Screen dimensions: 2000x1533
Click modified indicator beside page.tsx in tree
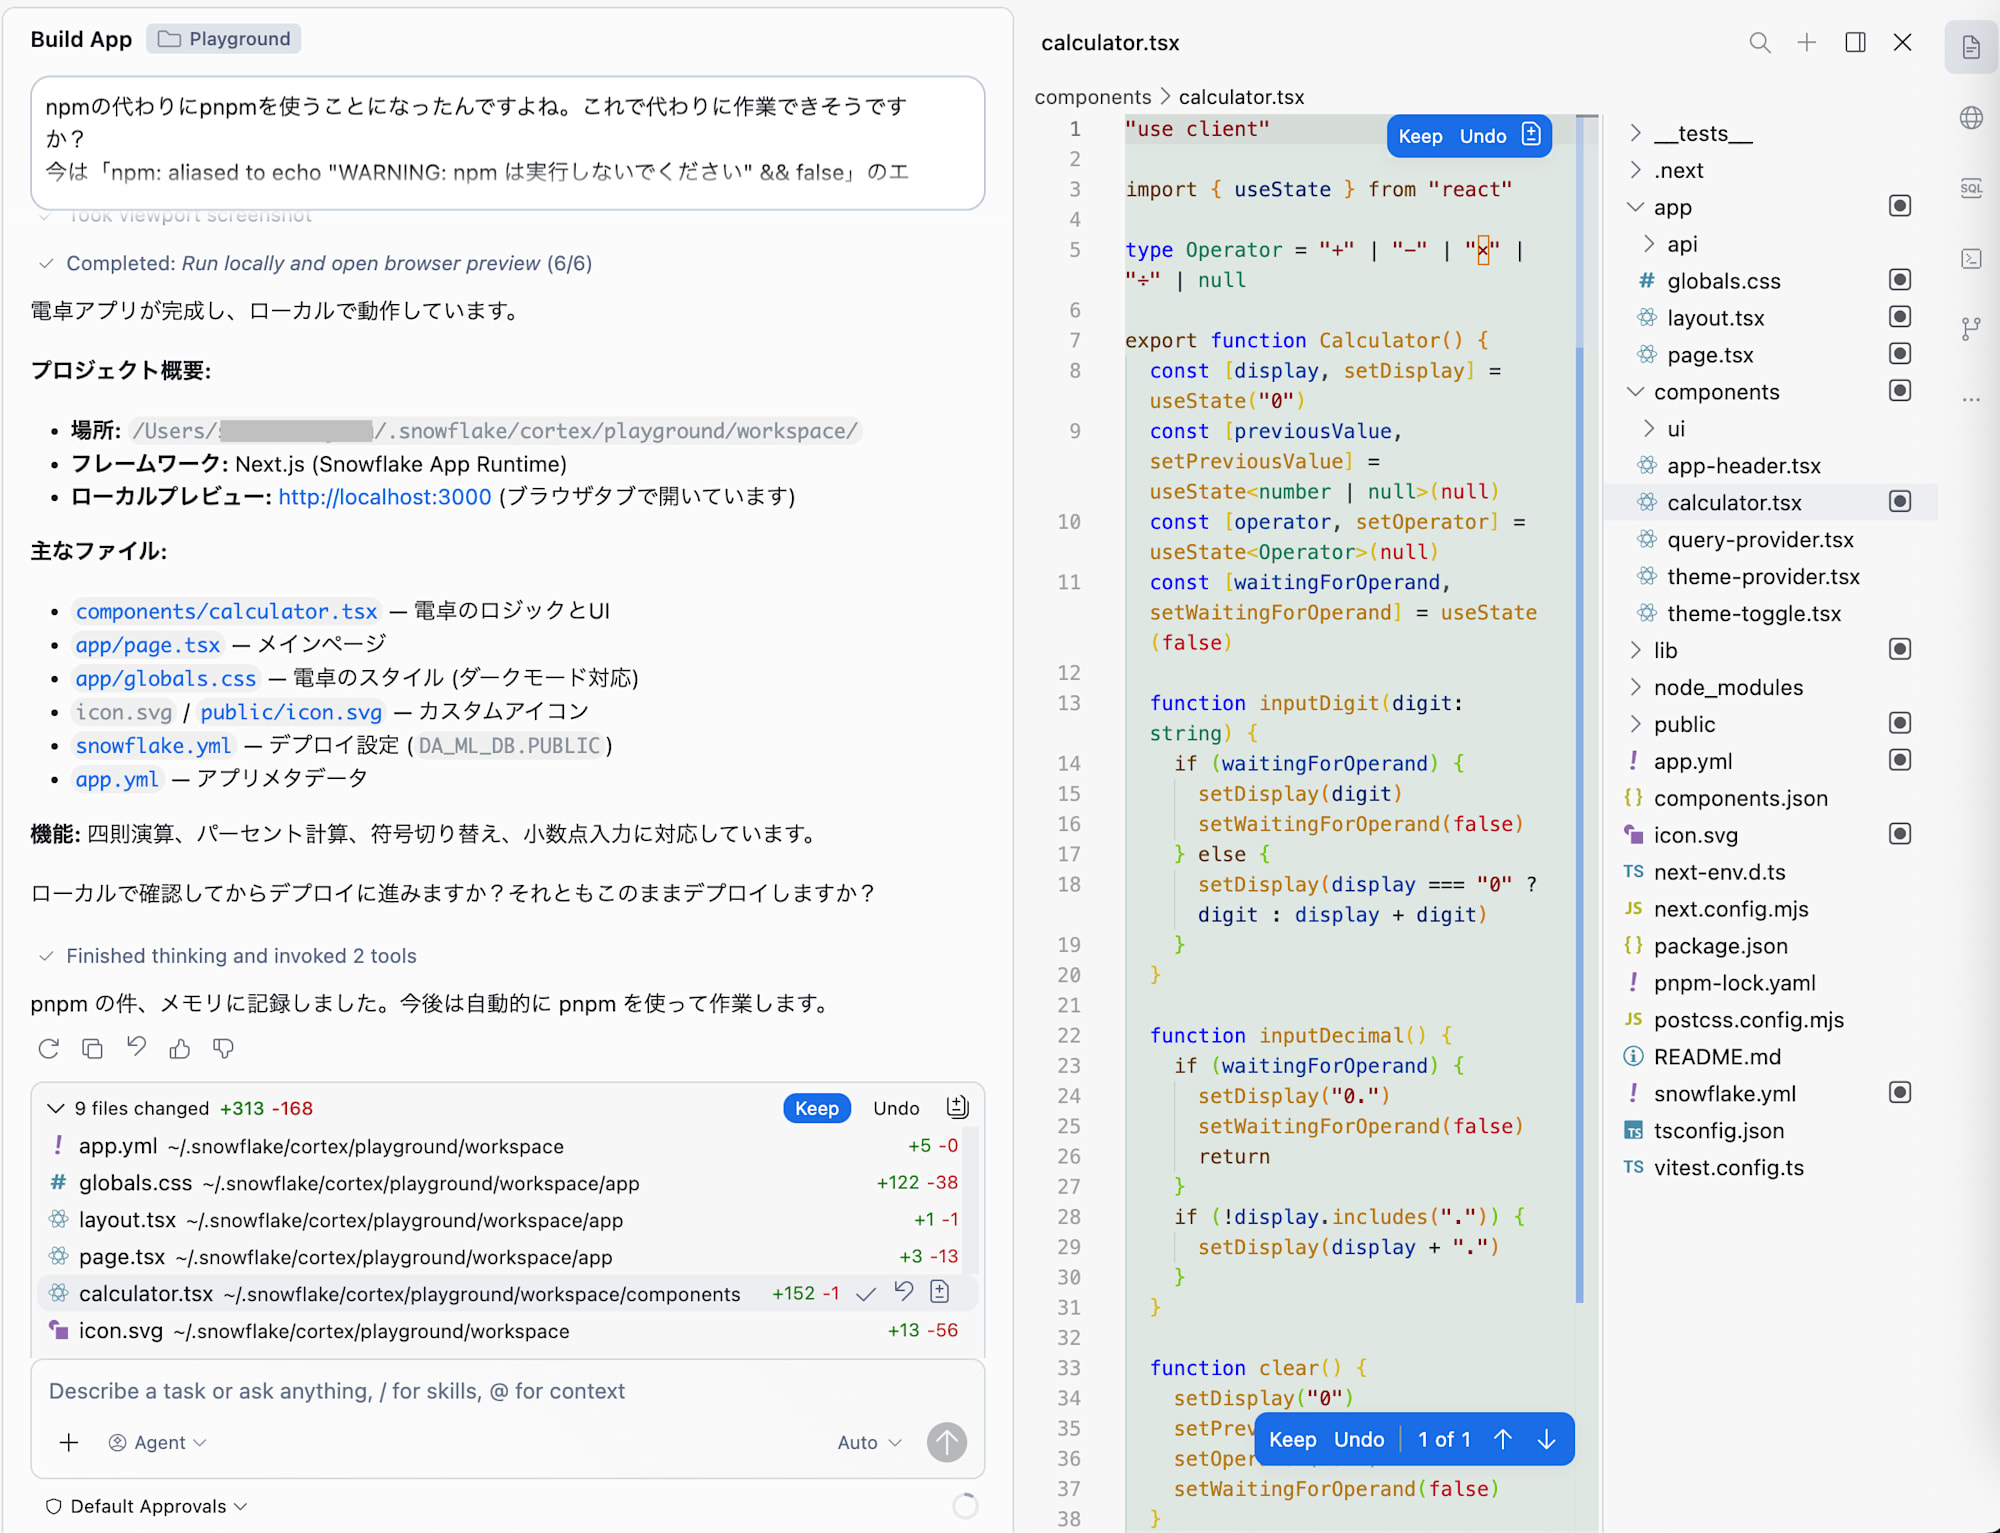[1900, 354]
